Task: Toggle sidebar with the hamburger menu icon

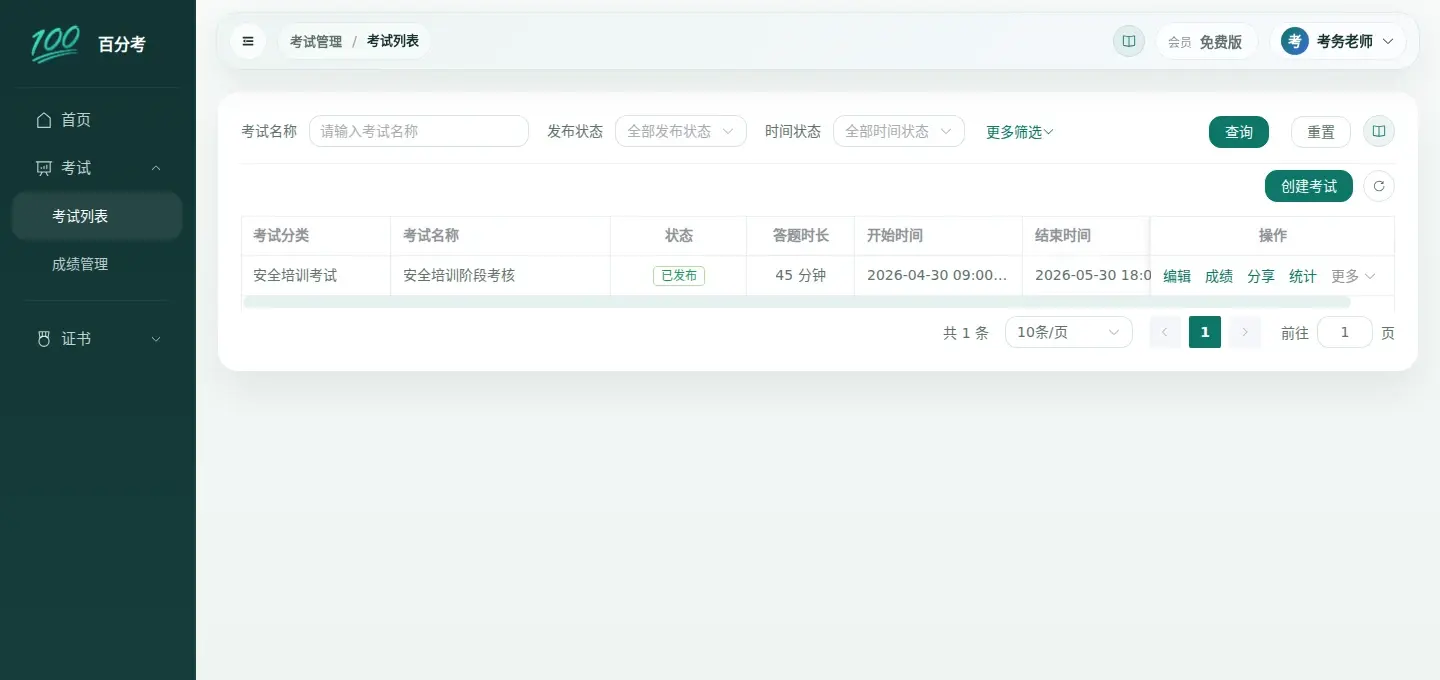Action: [248, 41]
